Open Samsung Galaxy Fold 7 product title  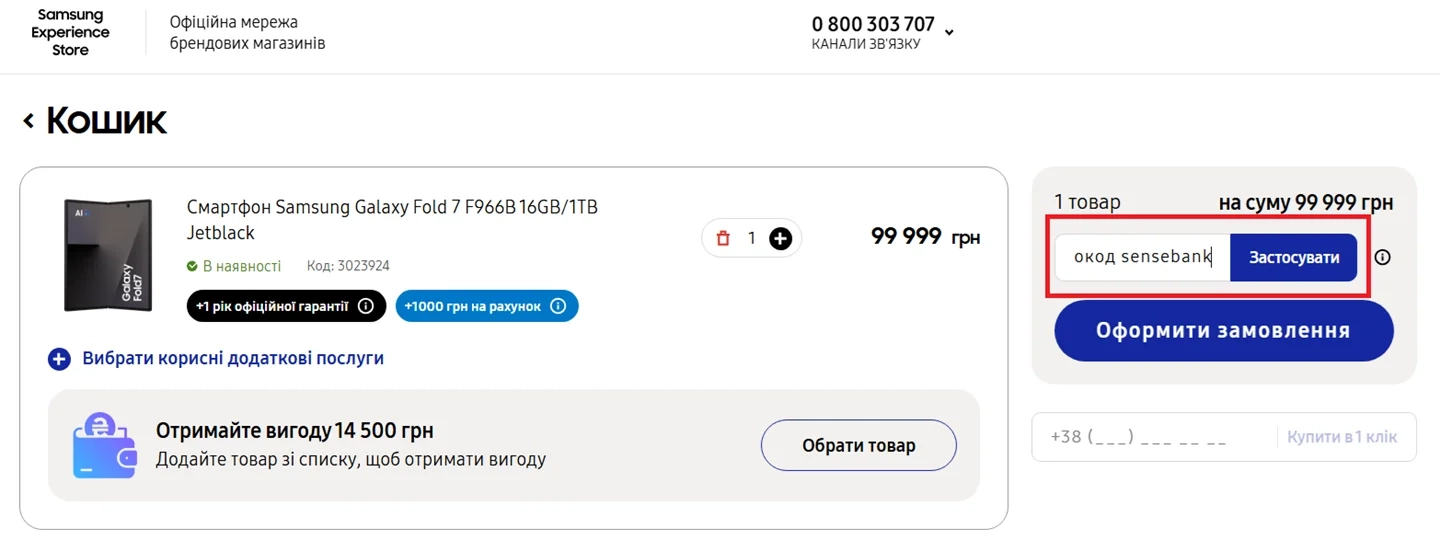(392, 220)
